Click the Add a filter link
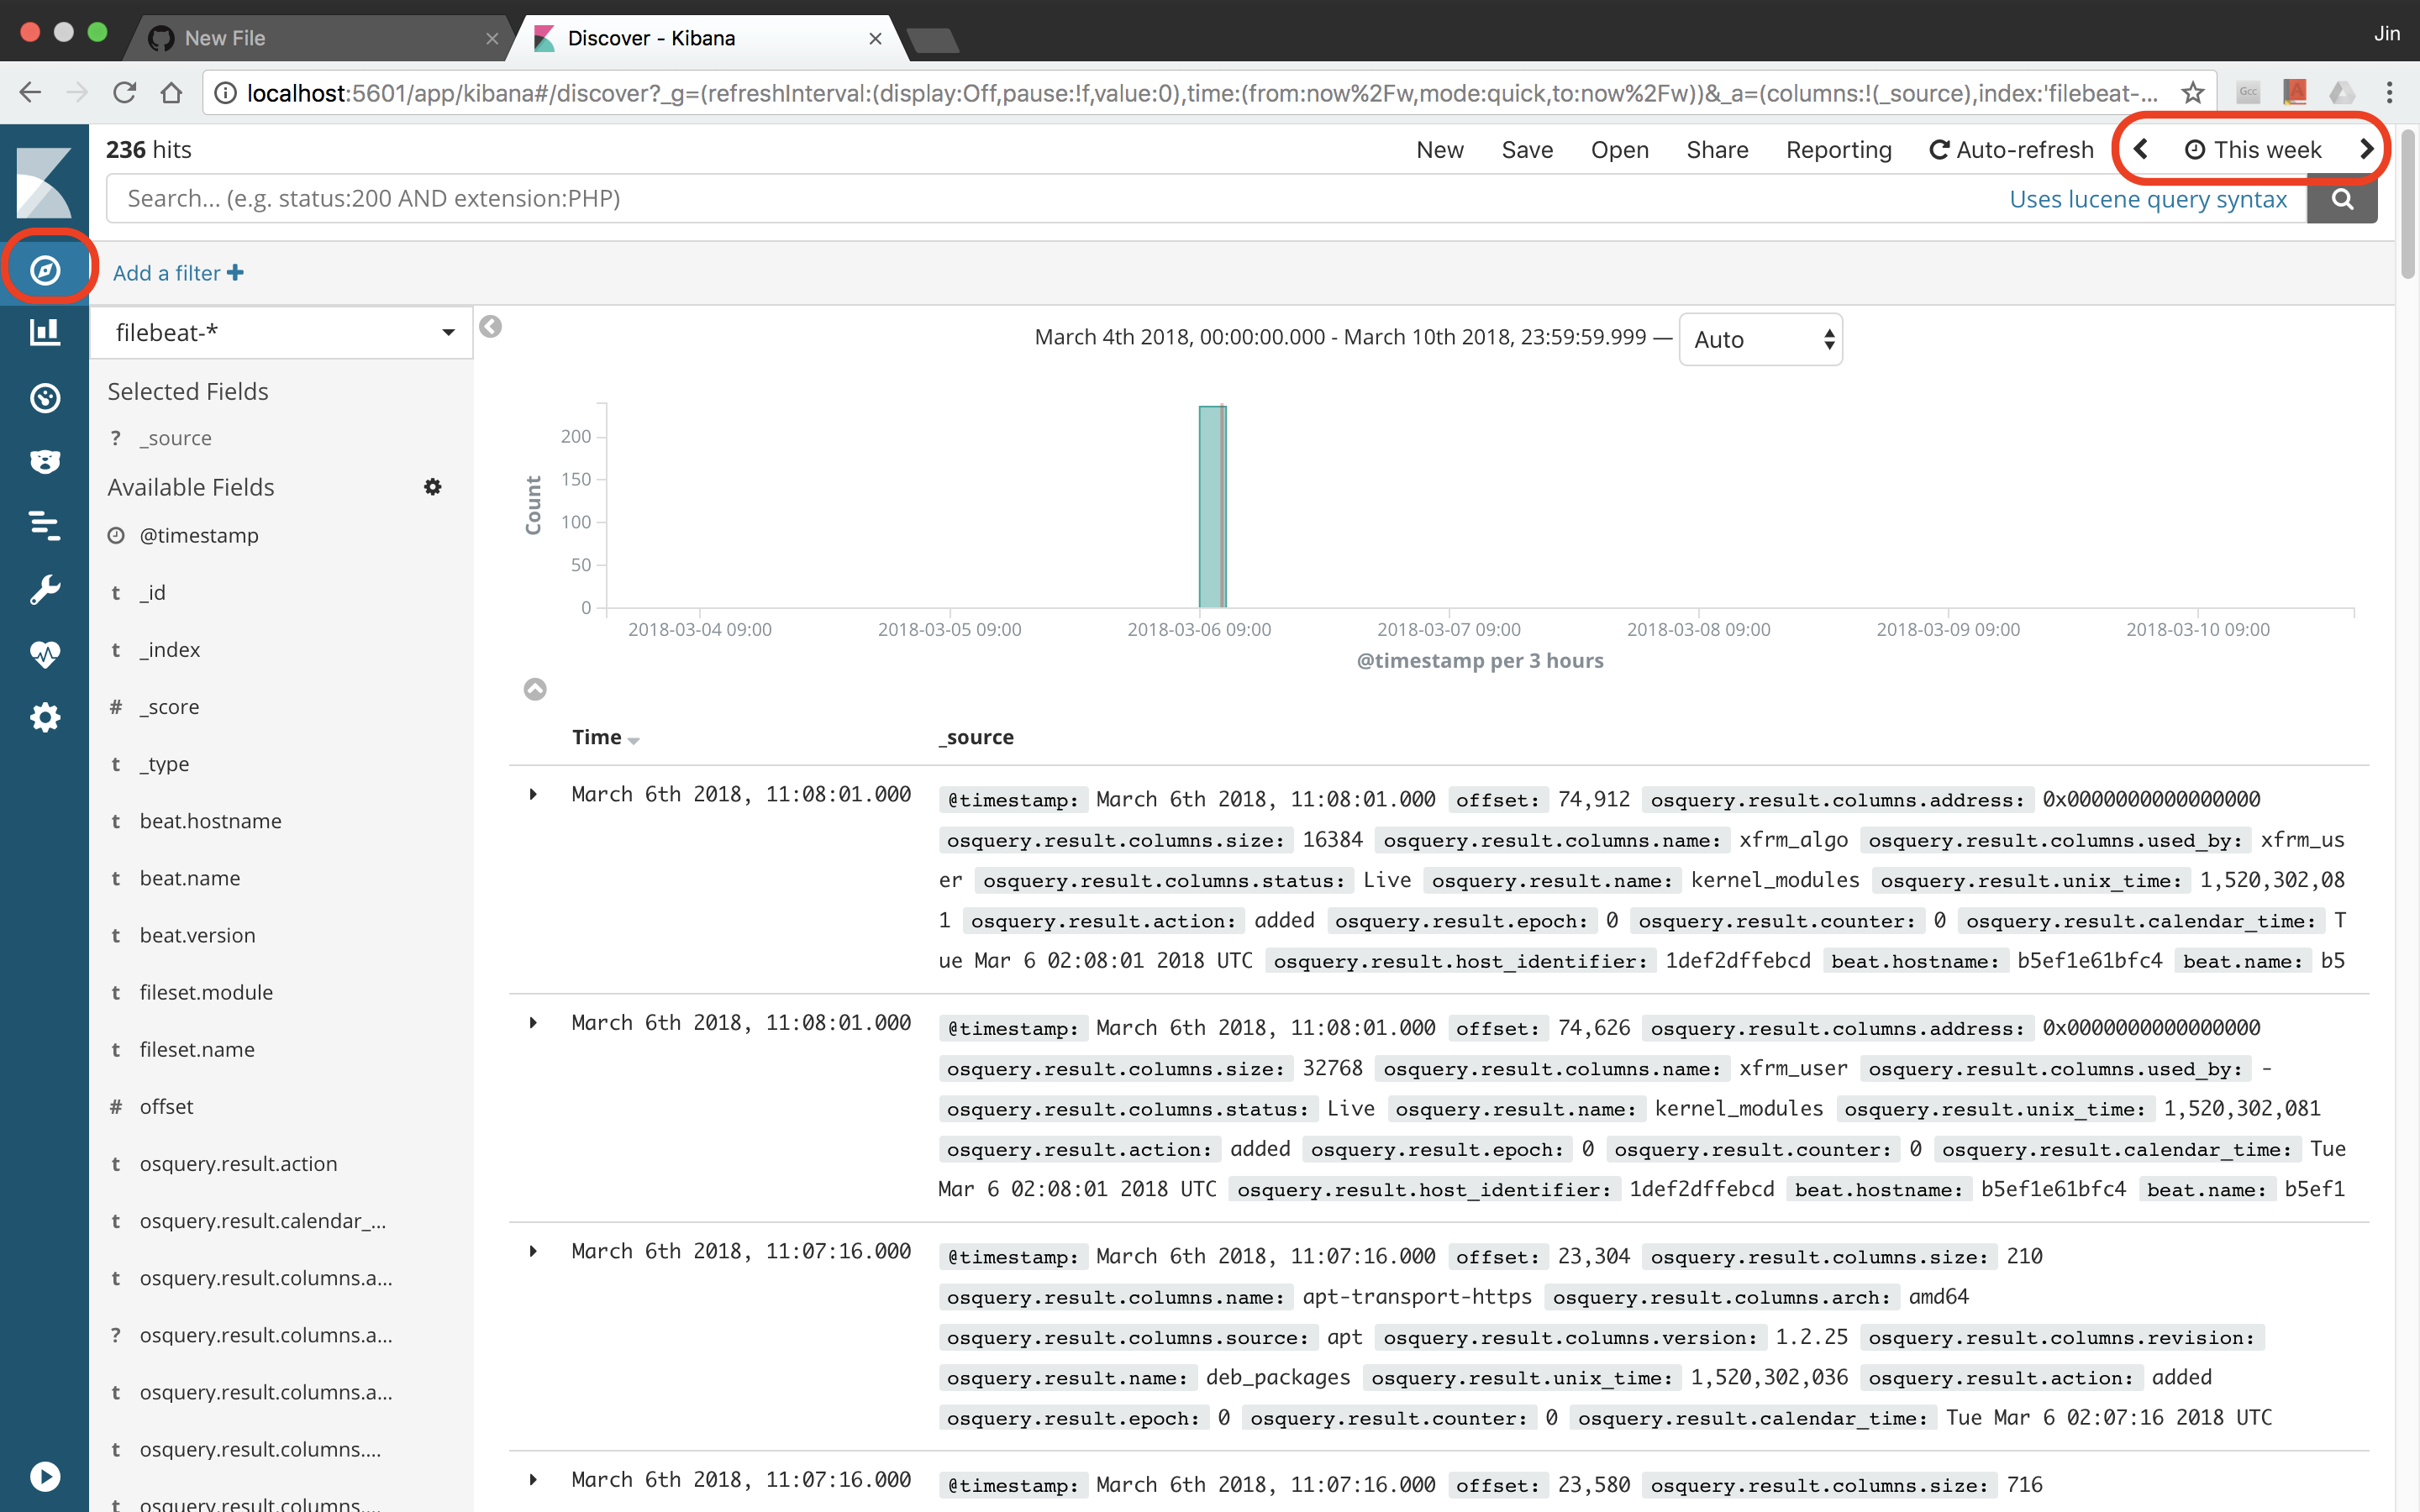The image size is (2420, 1512). coord(178,273)
